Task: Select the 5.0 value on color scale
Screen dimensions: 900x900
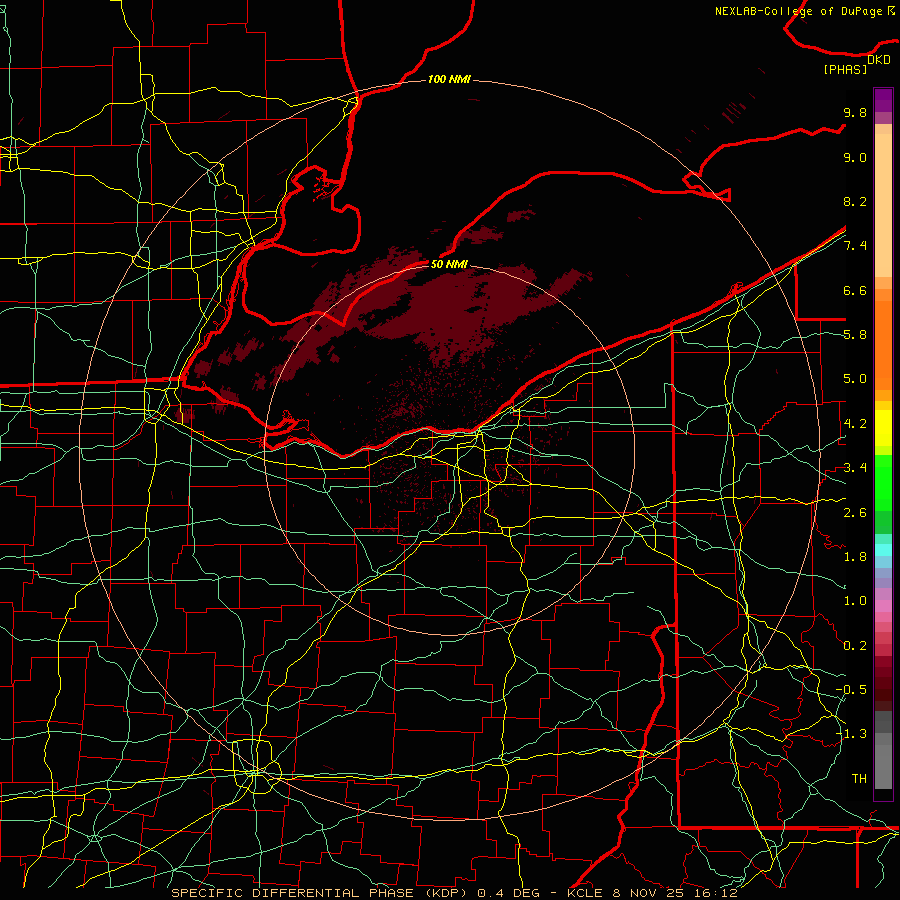Action: (x=855, y=379)
